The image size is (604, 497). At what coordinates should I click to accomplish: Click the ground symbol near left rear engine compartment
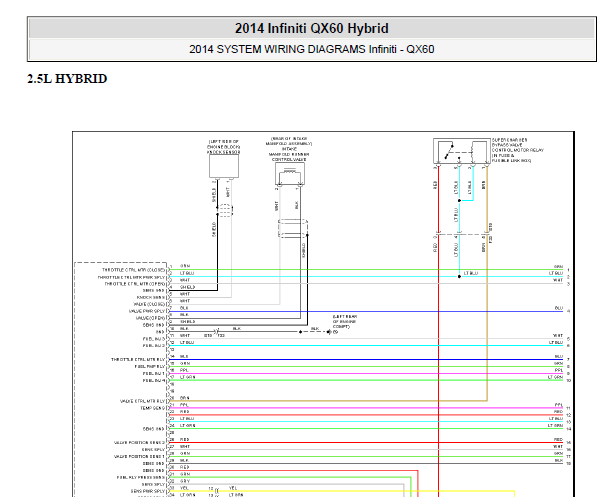329,332
